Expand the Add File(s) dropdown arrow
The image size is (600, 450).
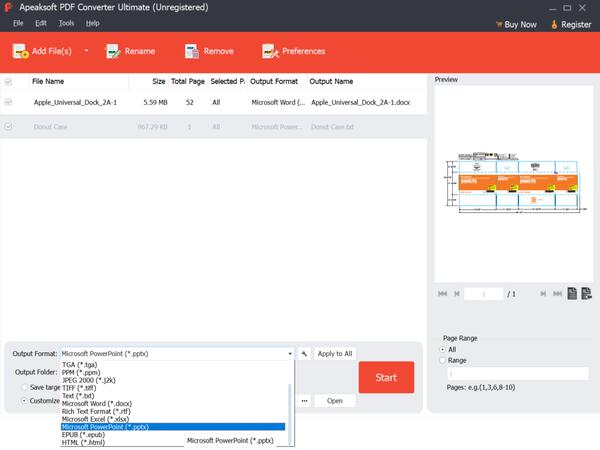[86, 51]
